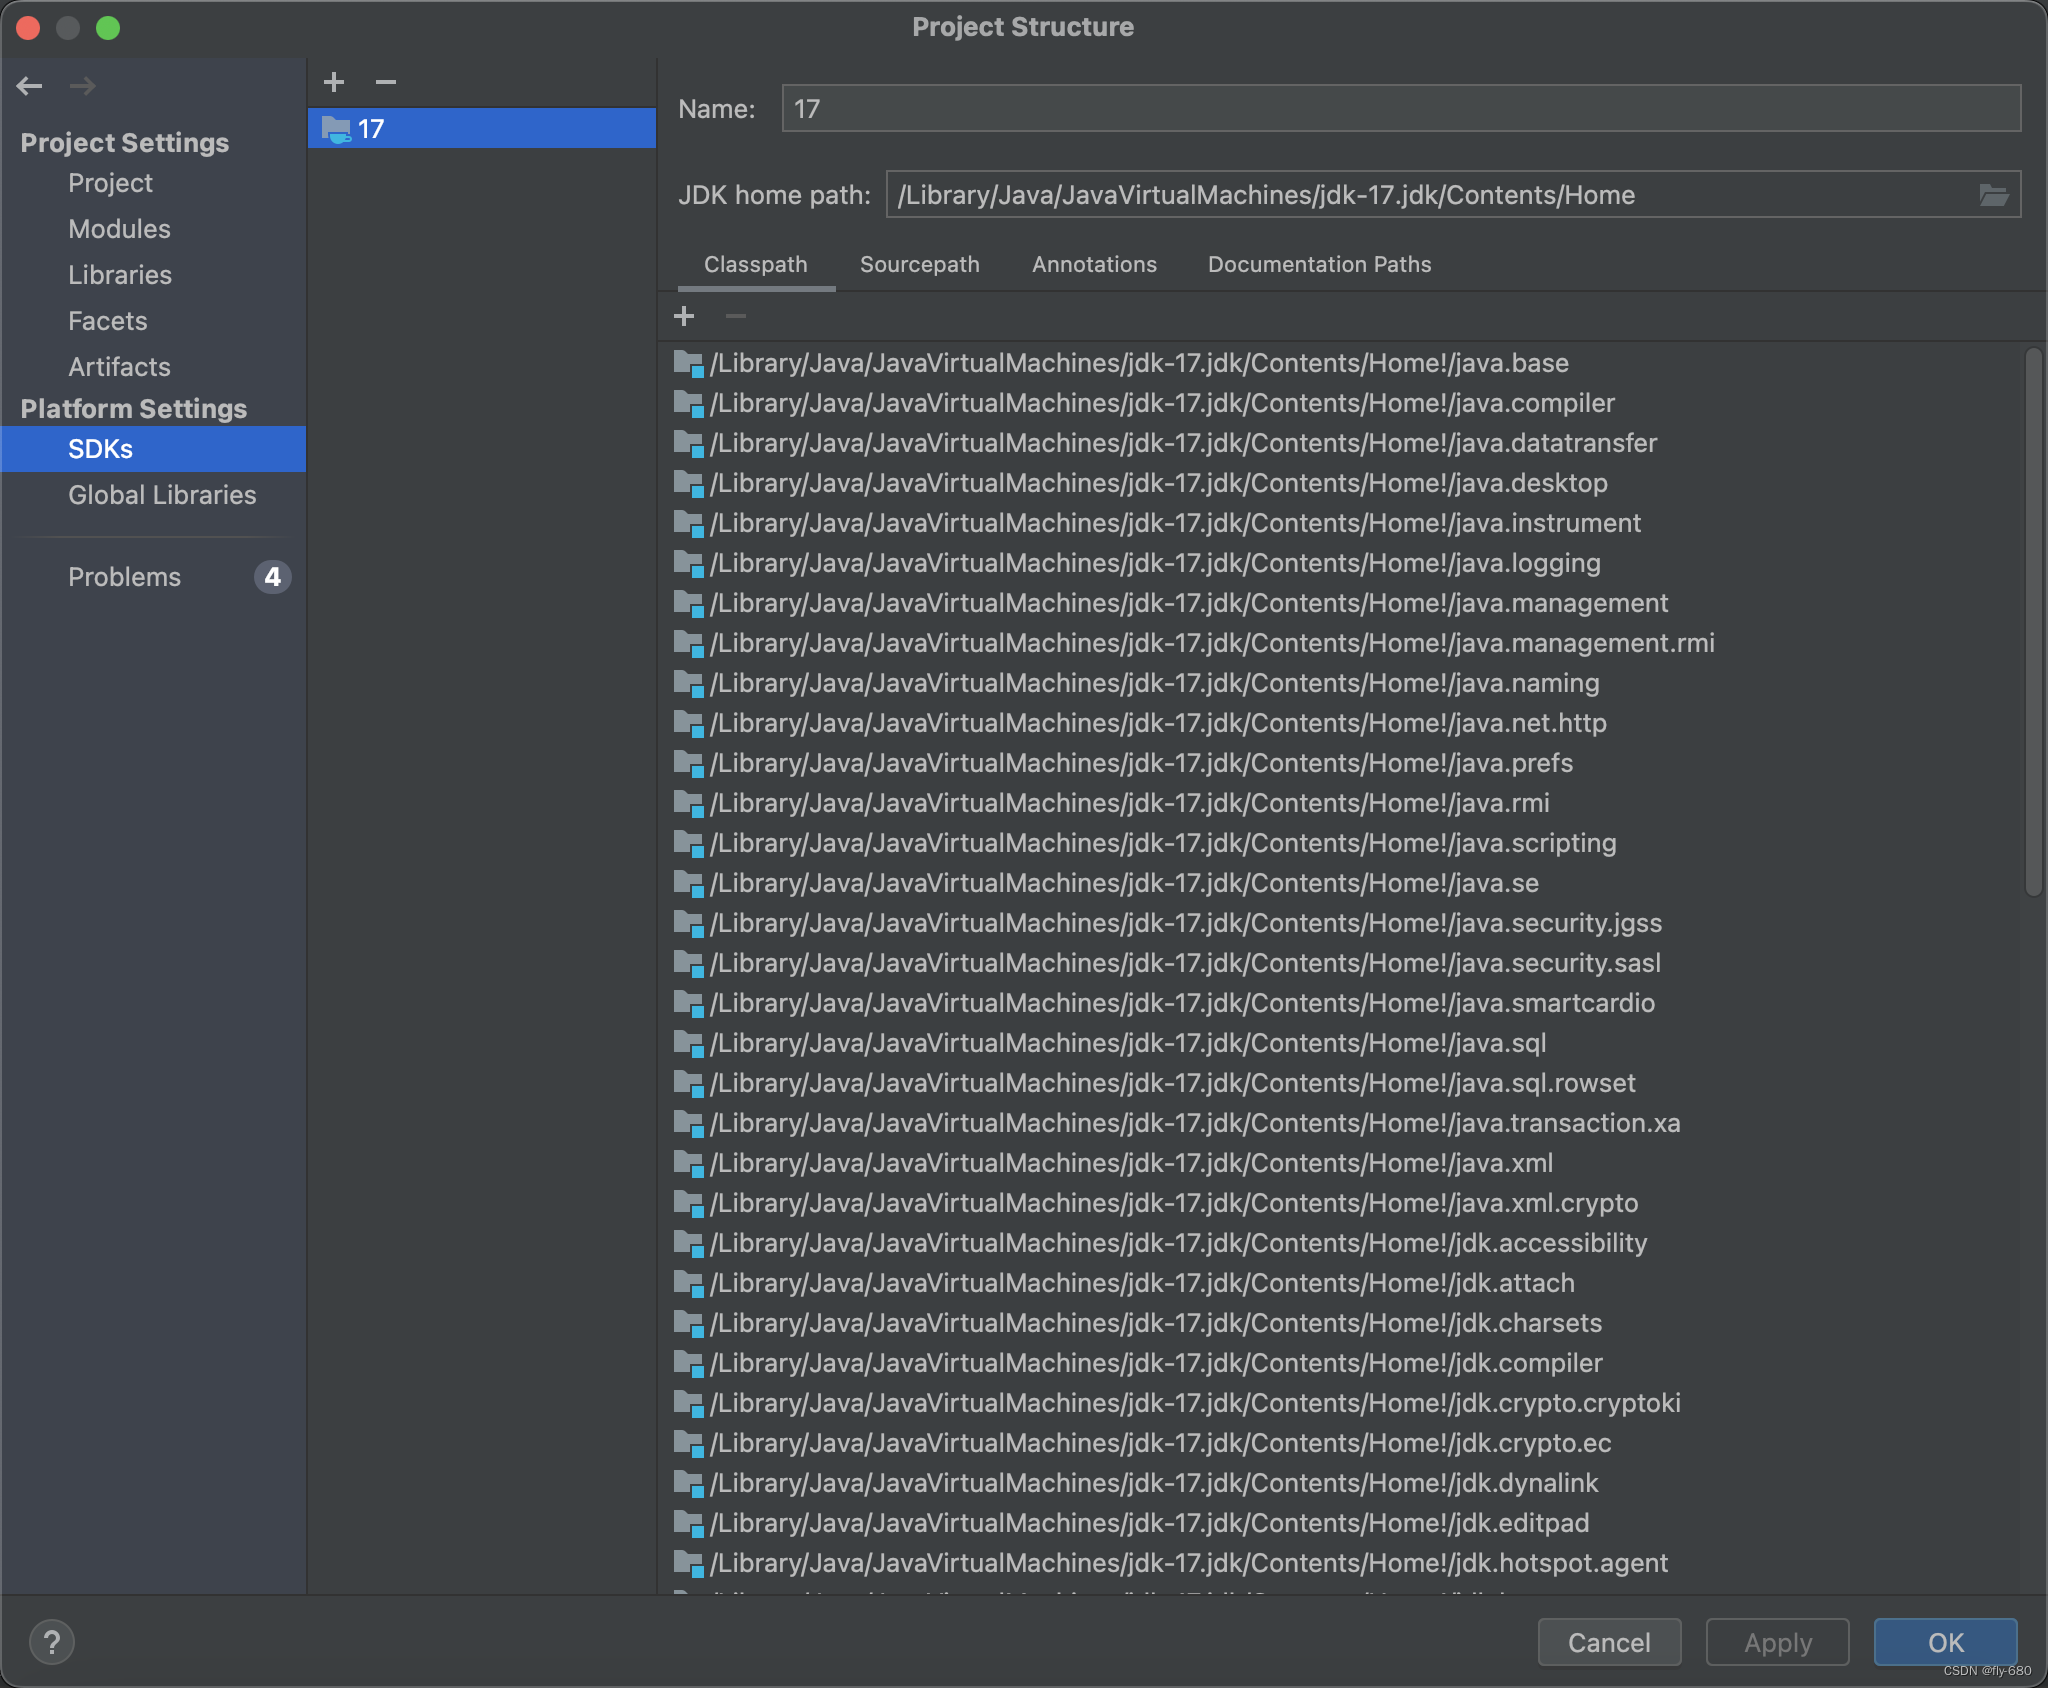This screenshot has width=2048, height=1688.
Task: Switch to the Annotations tab
Action: point(1094,265)
